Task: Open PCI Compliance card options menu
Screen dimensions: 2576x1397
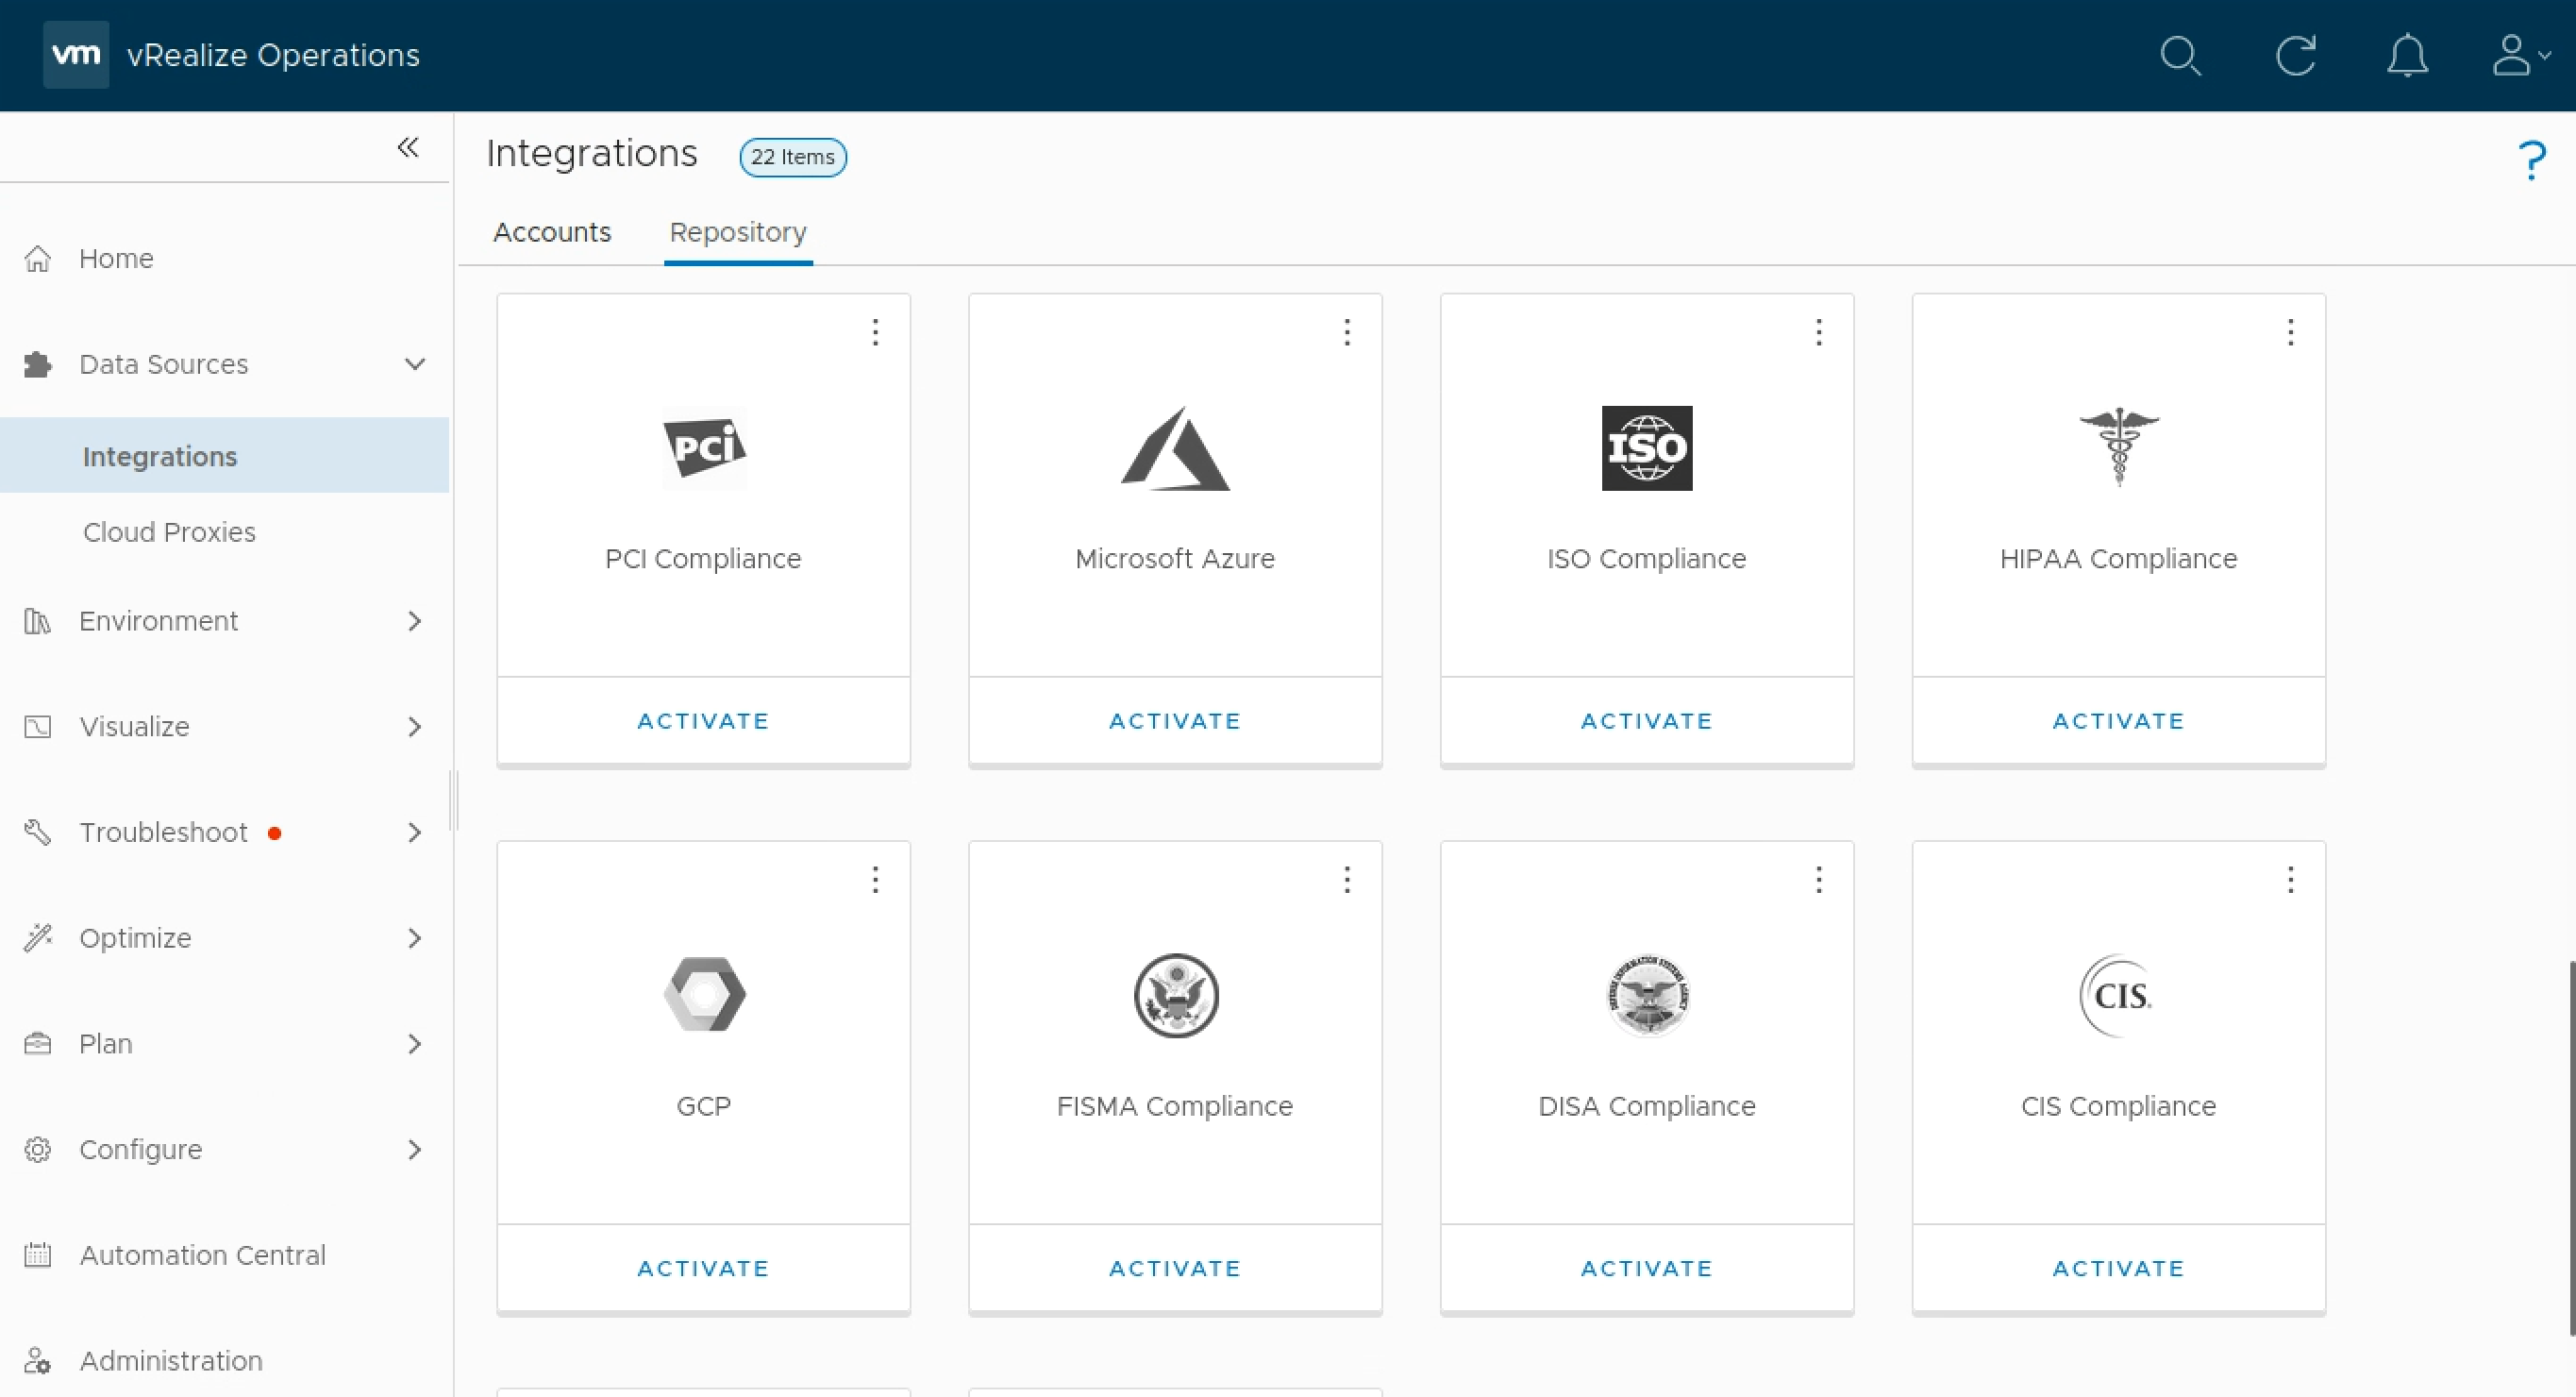Action: pos(875,332)
